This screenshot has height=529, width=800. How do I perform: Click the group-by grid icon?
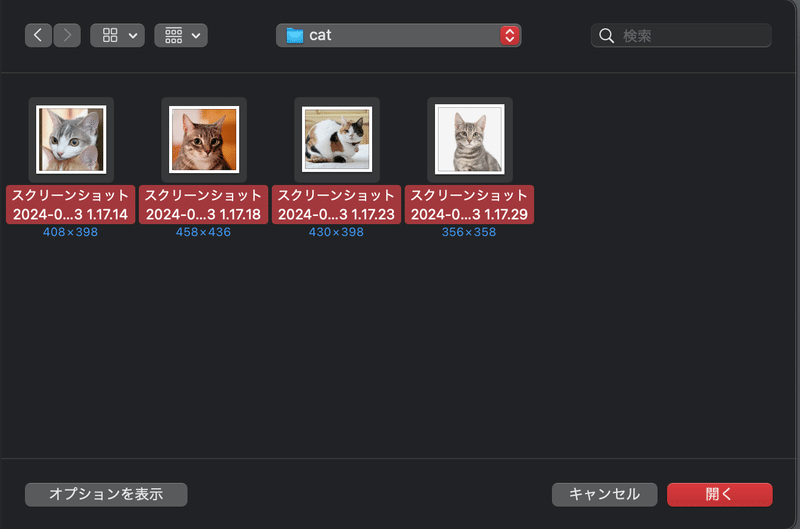173,35
